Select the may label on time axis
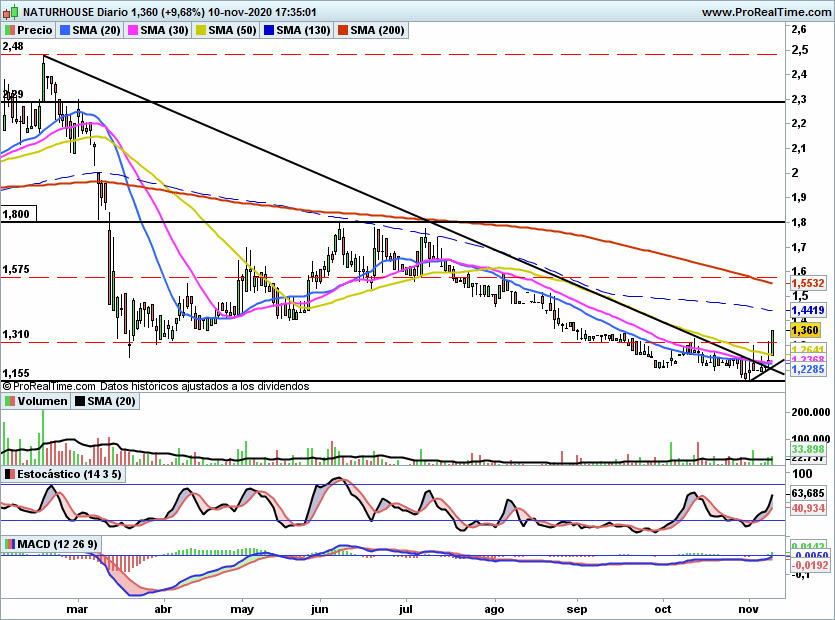Image resolution: width=835 pixels, height=620 pixels. tap(242, 609)
